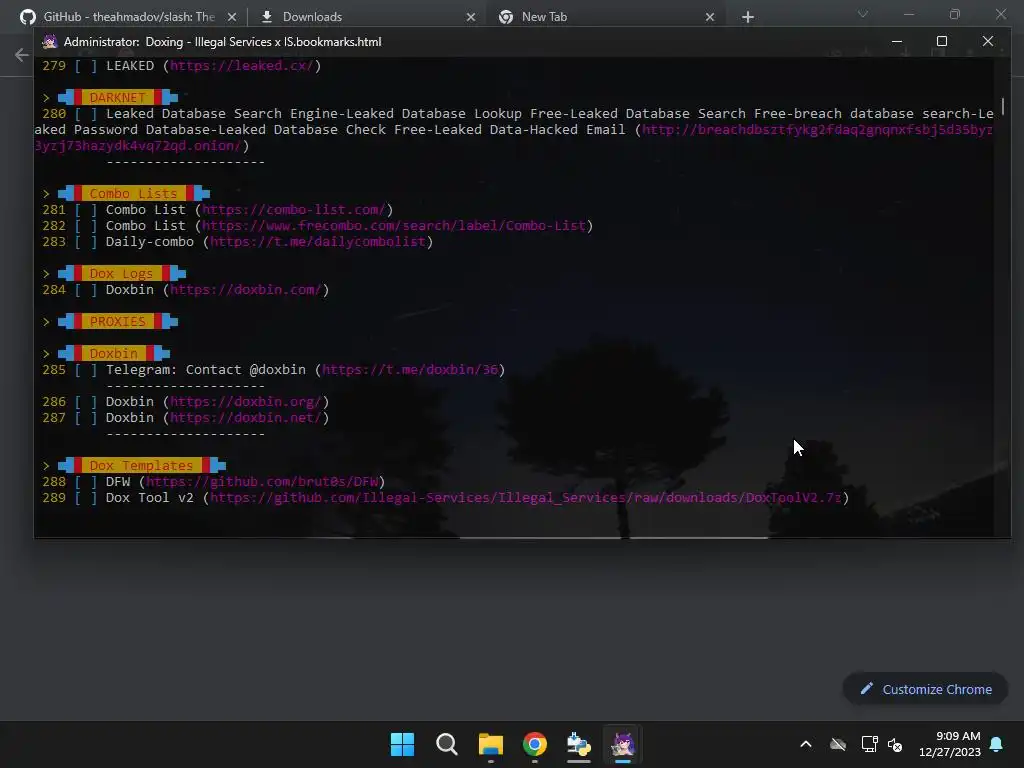
Task: Click the console window title icon
Action: point(50,42)
